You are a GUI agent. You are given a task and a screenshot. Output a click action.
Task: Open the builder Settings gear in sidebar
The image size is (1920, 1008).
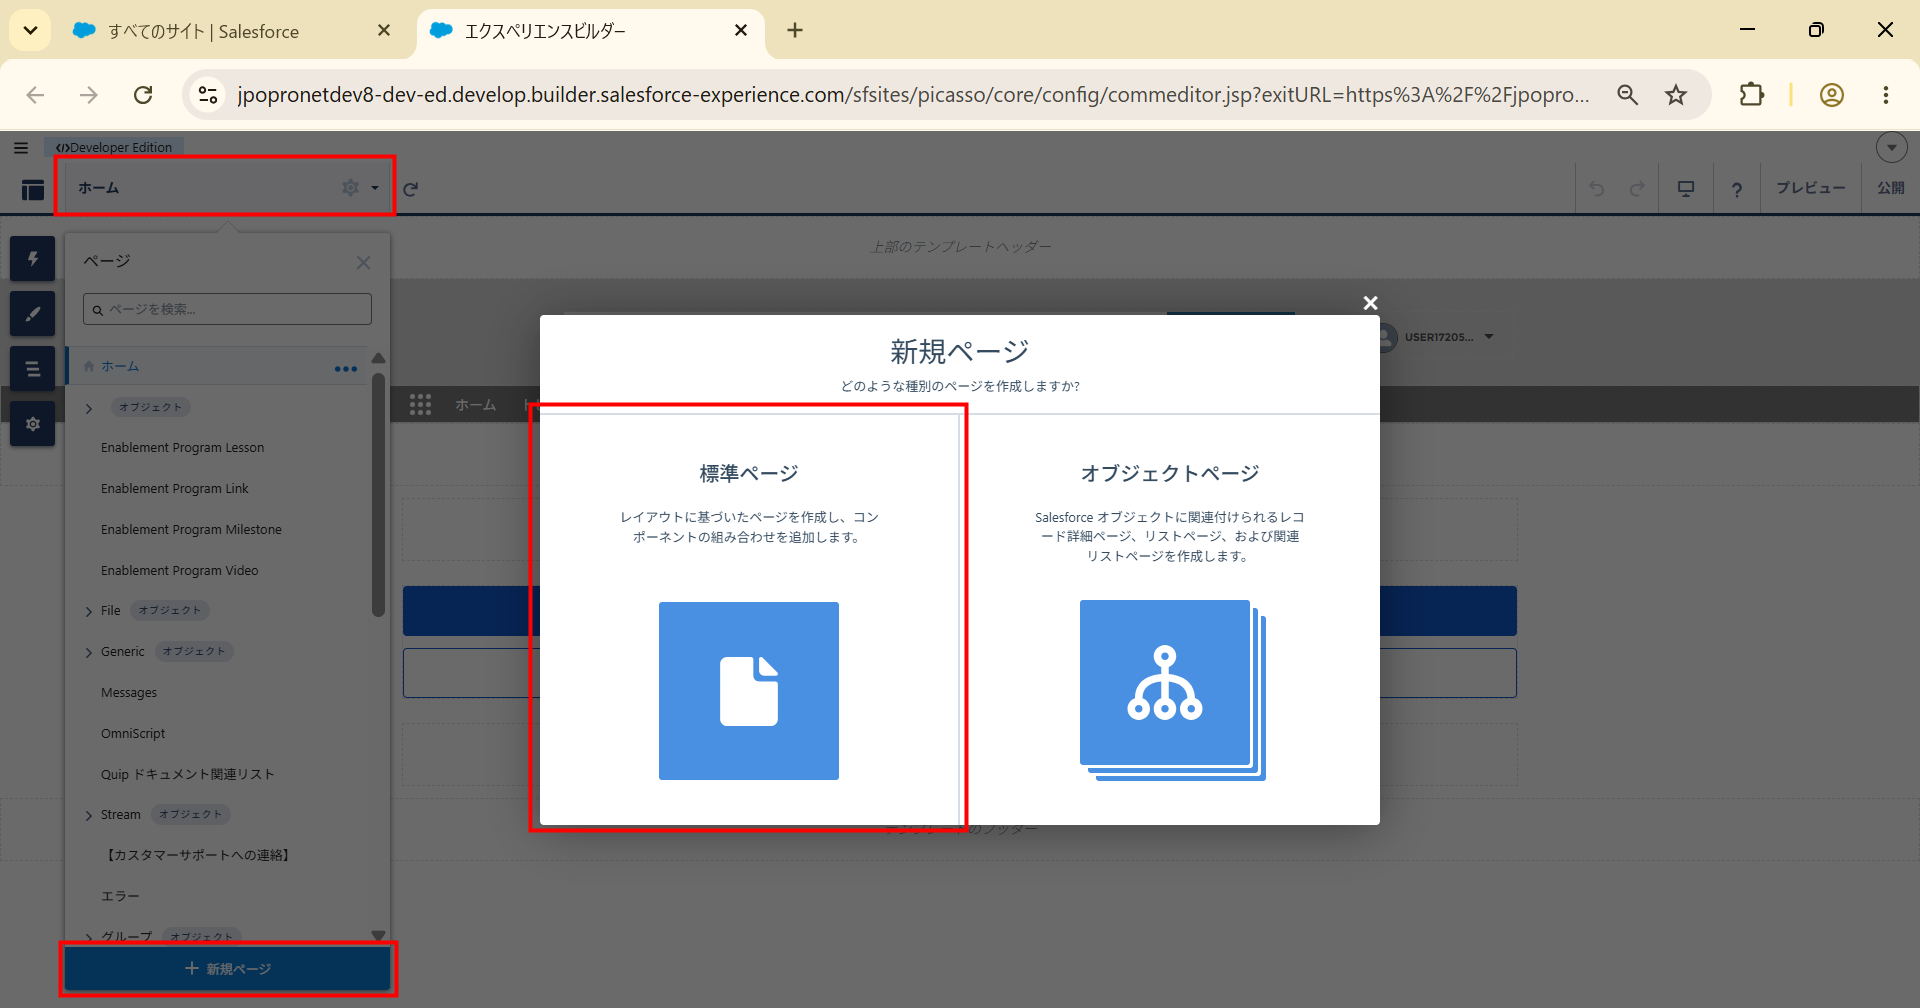[32, 424]
